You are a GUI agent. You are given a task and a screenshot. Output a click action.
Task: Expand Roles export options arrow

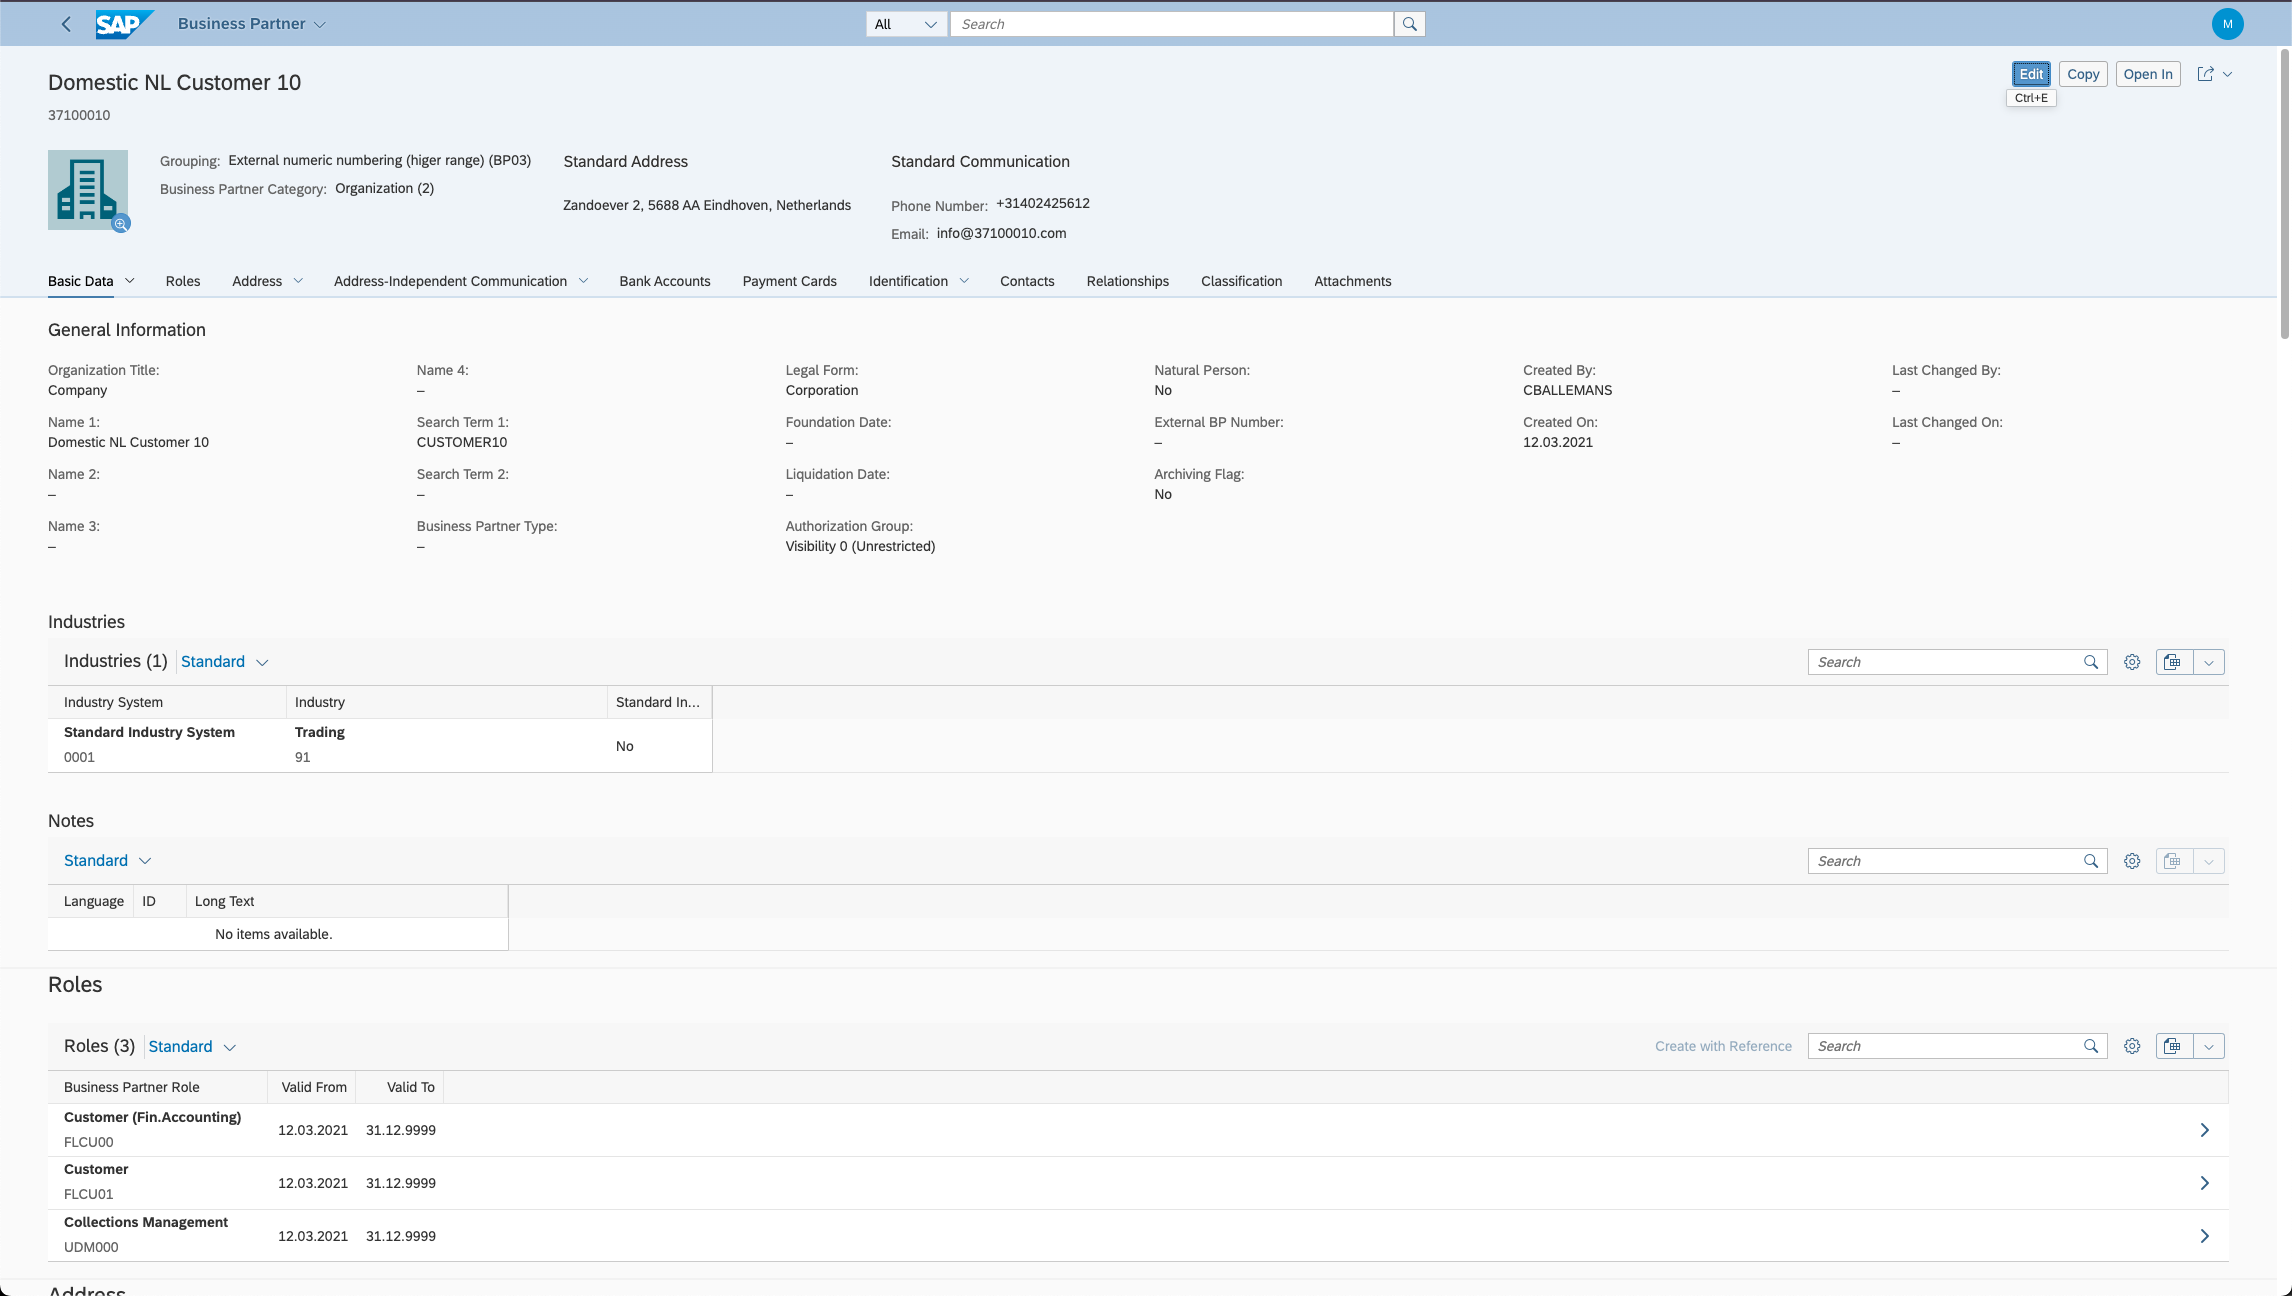pos(2209,1046)
